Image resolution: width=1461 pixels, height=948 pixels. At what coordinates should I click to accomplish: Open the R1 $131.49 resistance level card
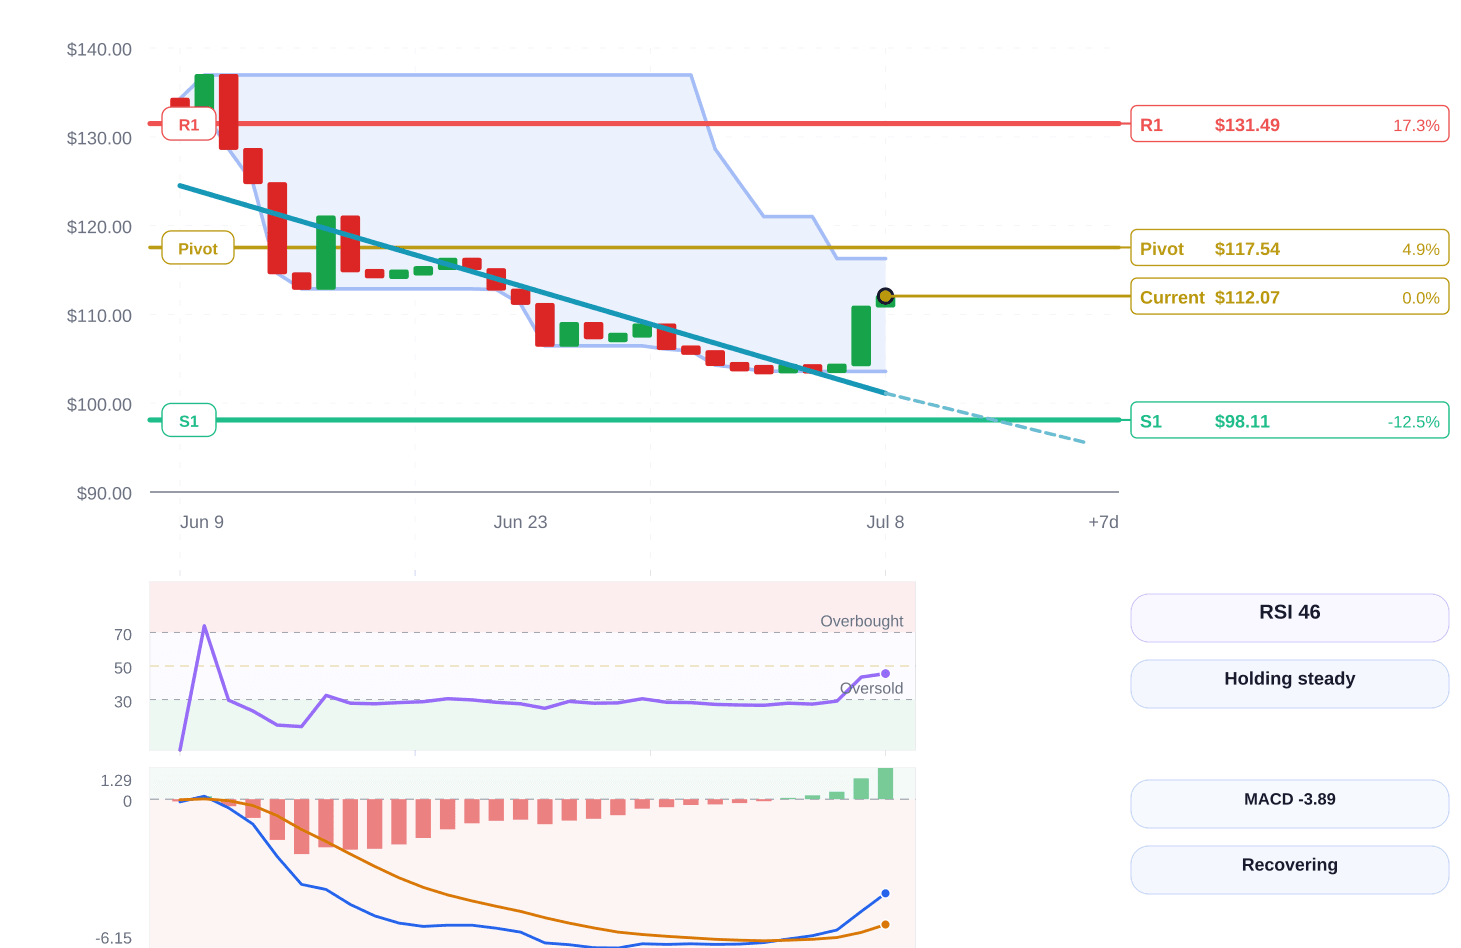(x=1289, y=124)
